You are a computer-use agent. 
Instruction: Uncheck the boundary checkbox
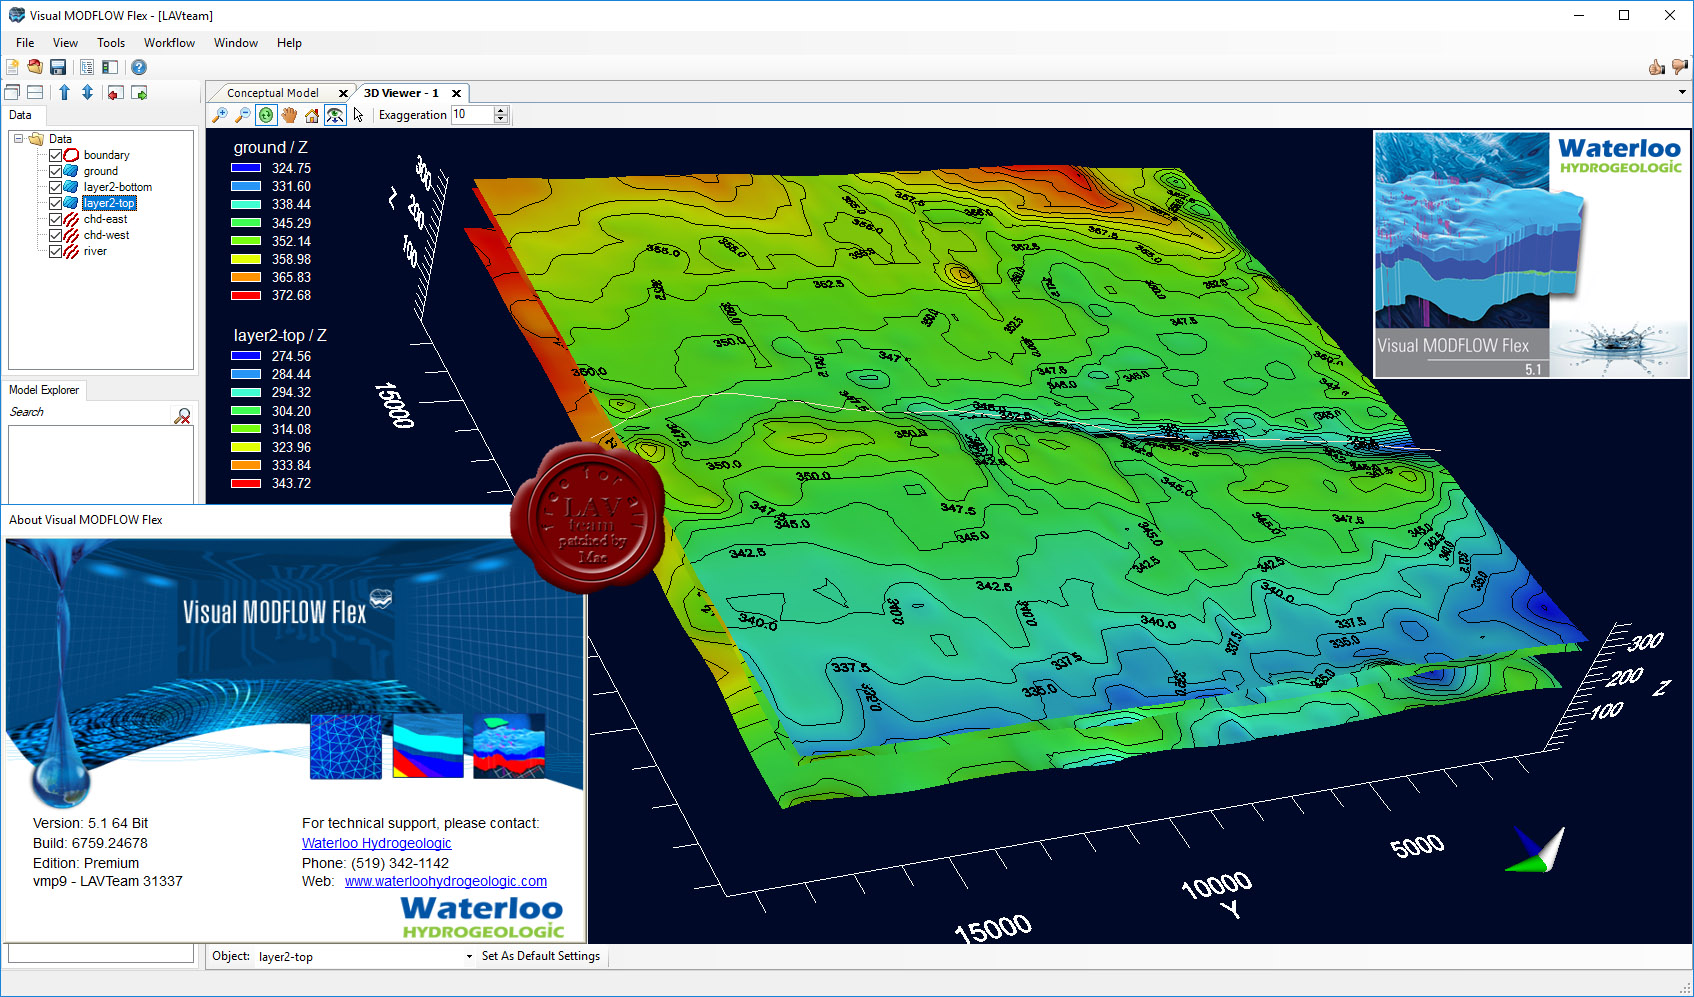[x=56, y=155]
